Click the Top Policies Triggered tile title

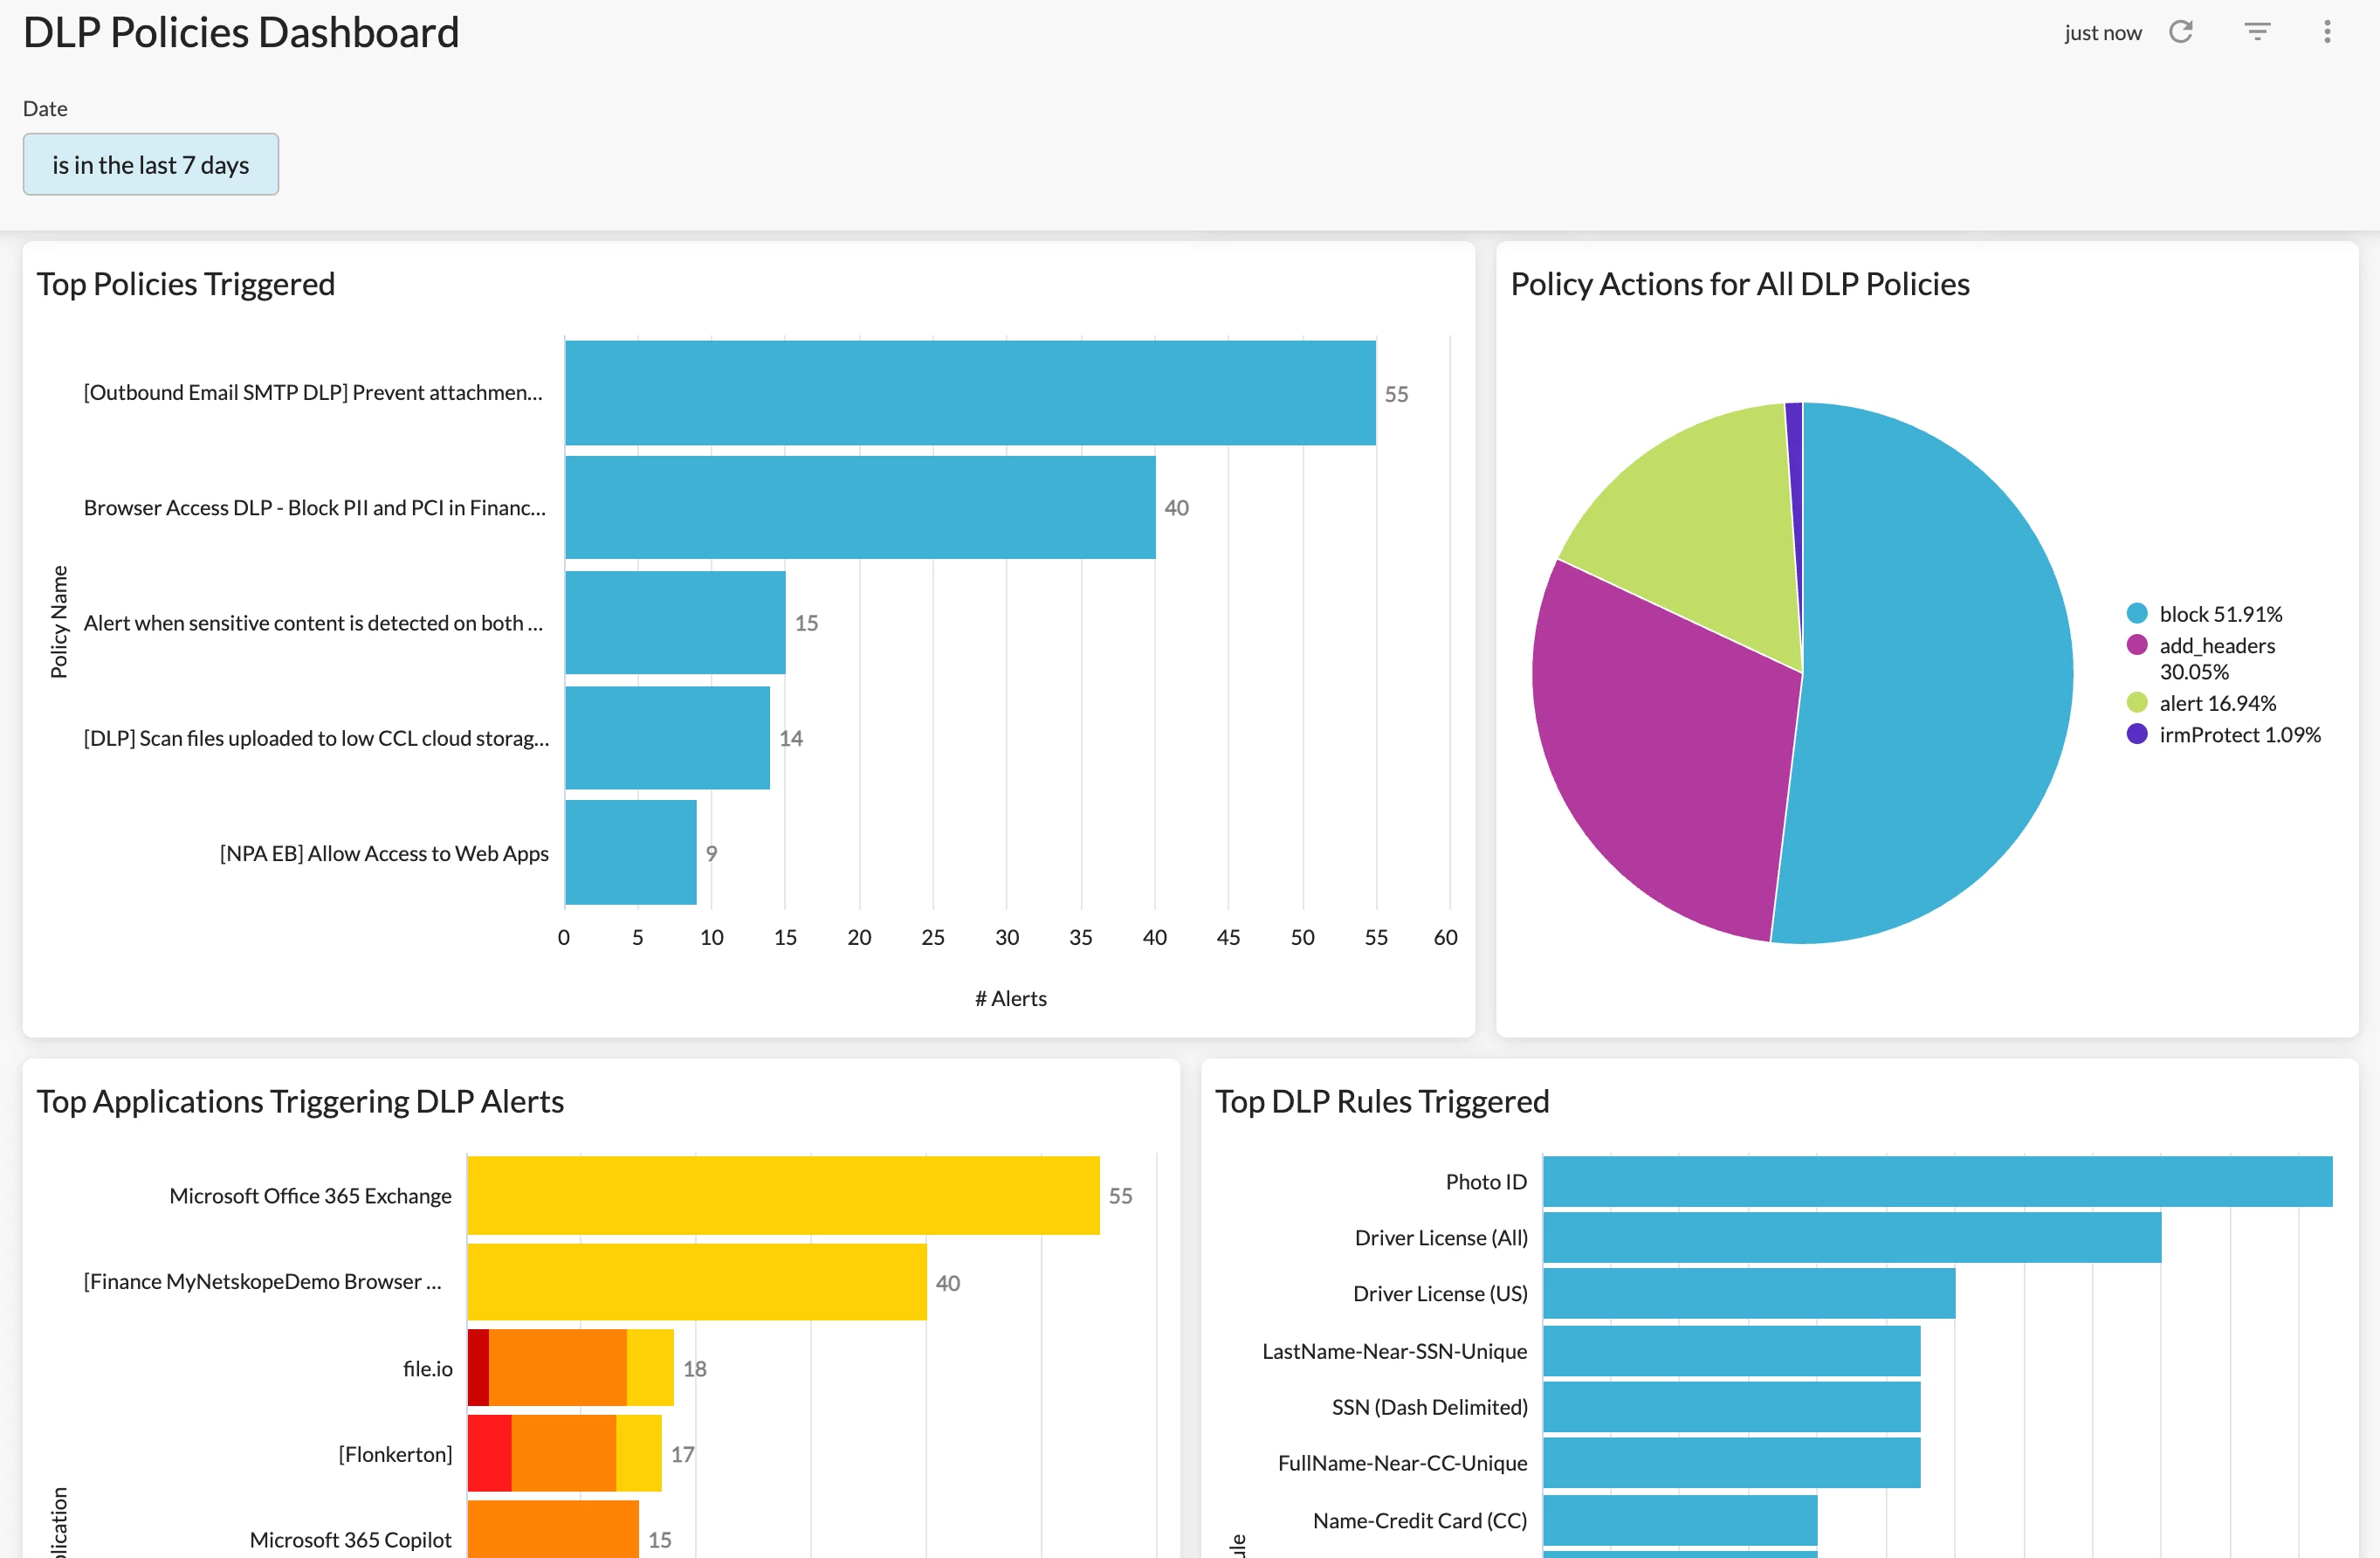[186, 285]
